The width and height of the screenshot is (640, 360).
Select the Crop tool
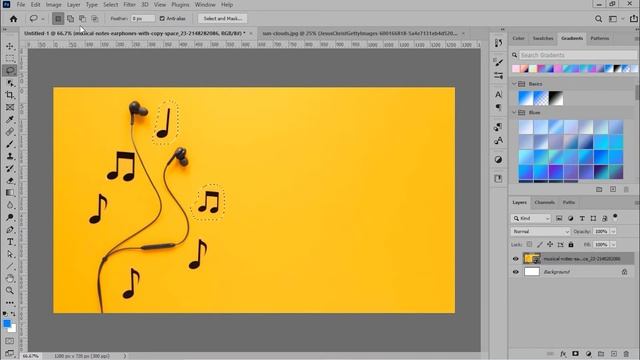[x=10, y=95]
